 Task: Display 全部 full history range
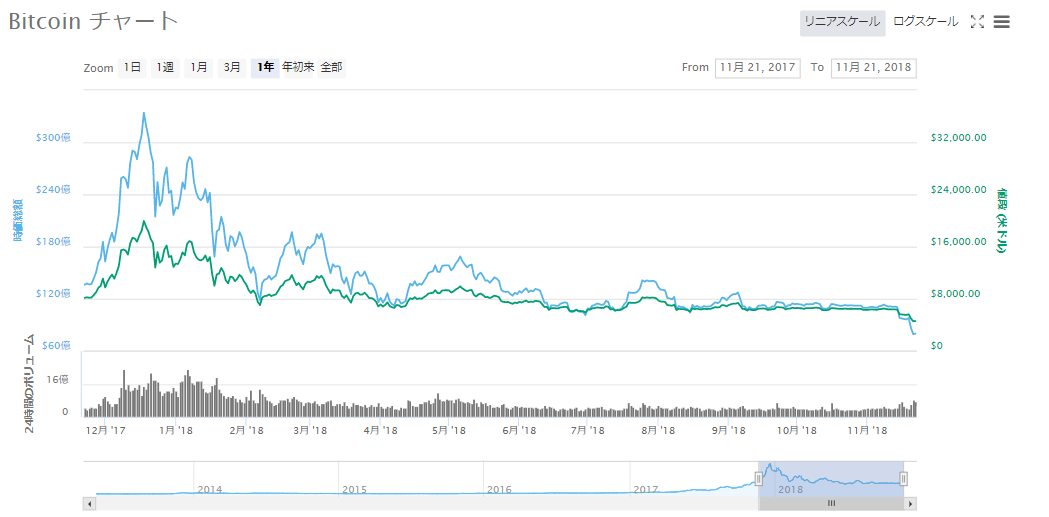tap(332, 68)
